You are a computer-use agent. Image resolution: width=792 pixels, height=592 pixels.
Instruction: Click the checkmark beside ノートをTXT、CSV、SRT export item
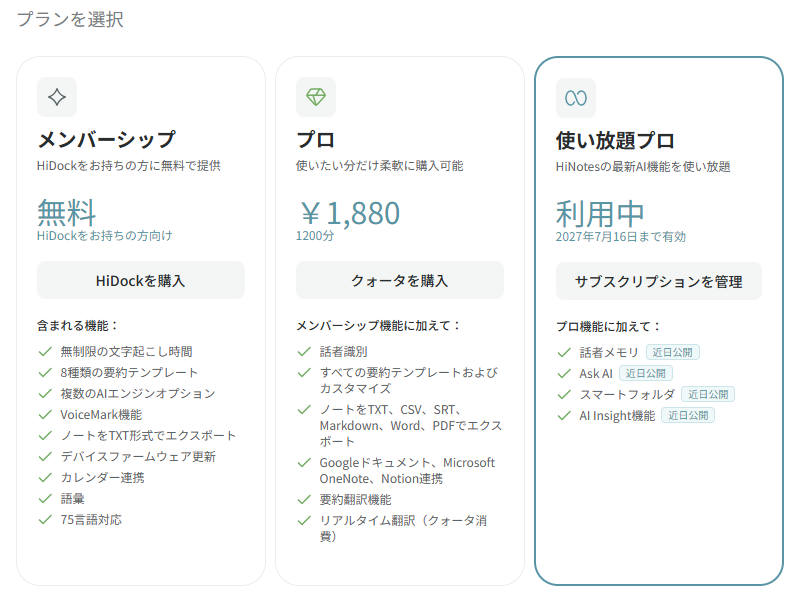pyautogui.click(x=304, y=410)
